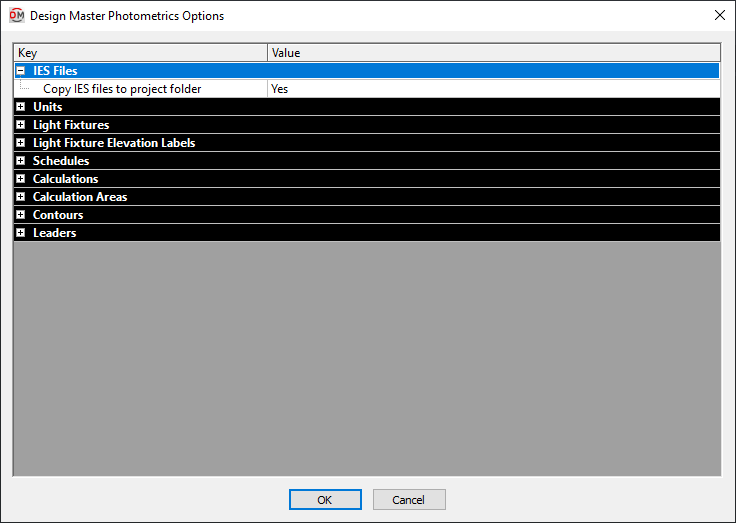Expand Light Fixture Elevation Labels category
736x523 pixels.
tap(21, 143)
